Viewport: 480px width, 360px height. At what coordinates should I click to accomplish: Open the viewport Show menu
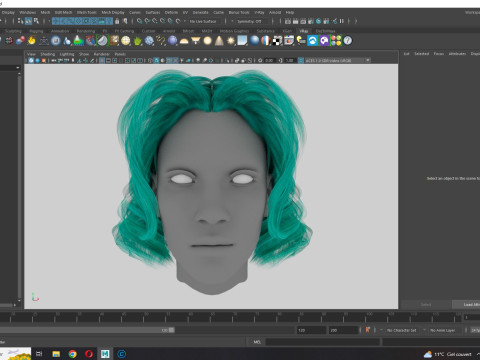pyautogui.click(x=84, y=54)
